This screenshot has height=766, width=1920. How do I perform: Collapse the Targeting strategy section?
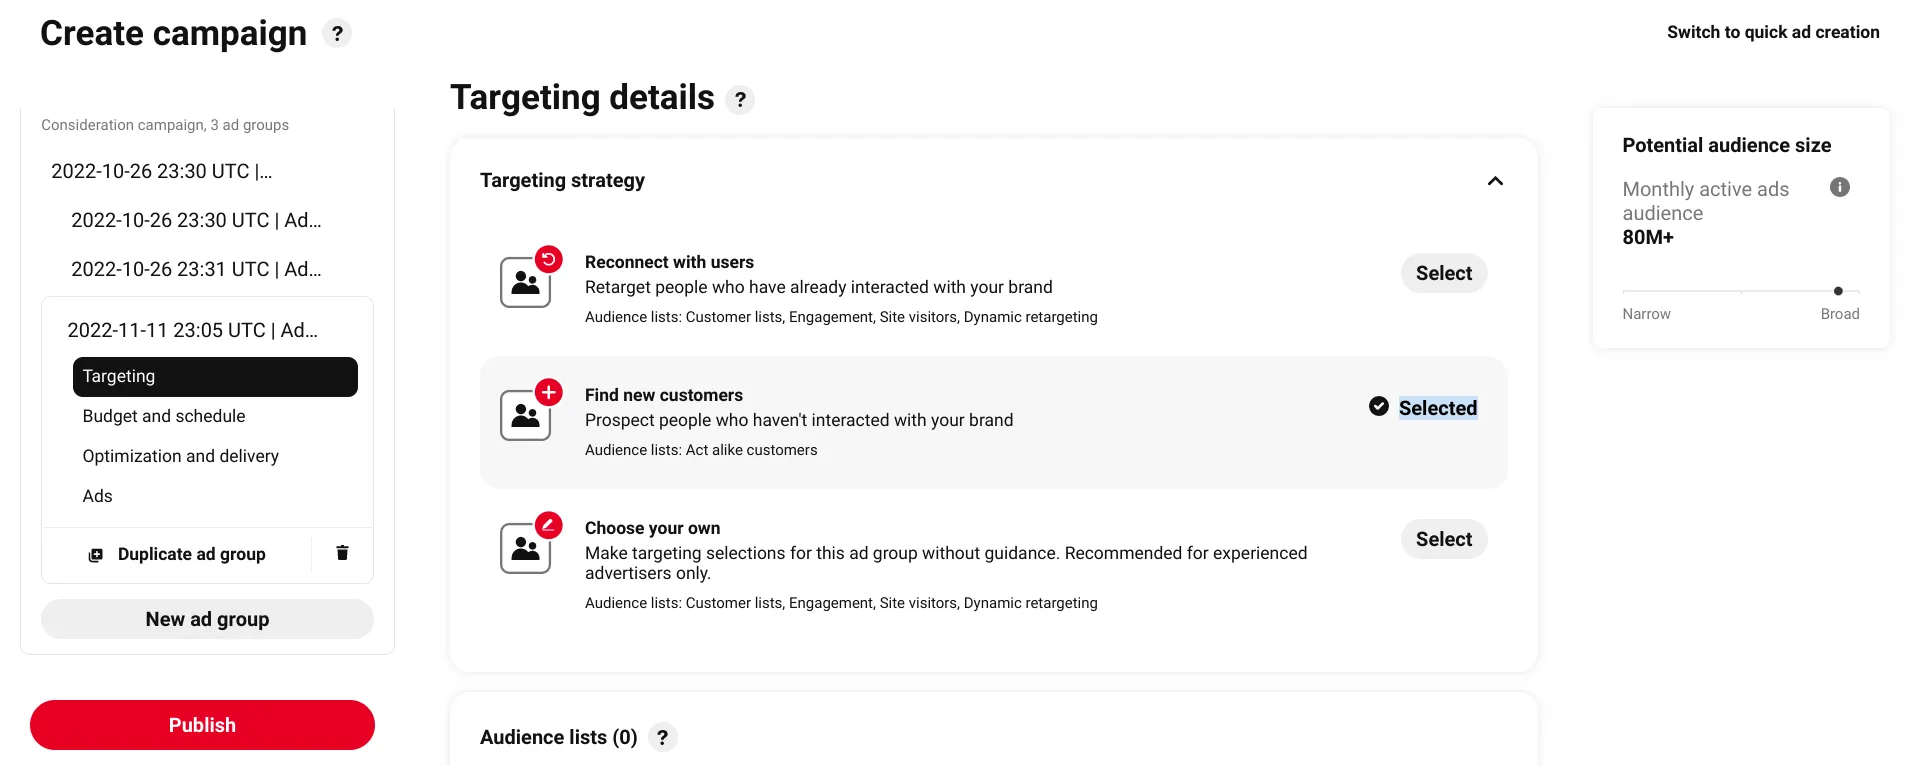(1495, 181)
